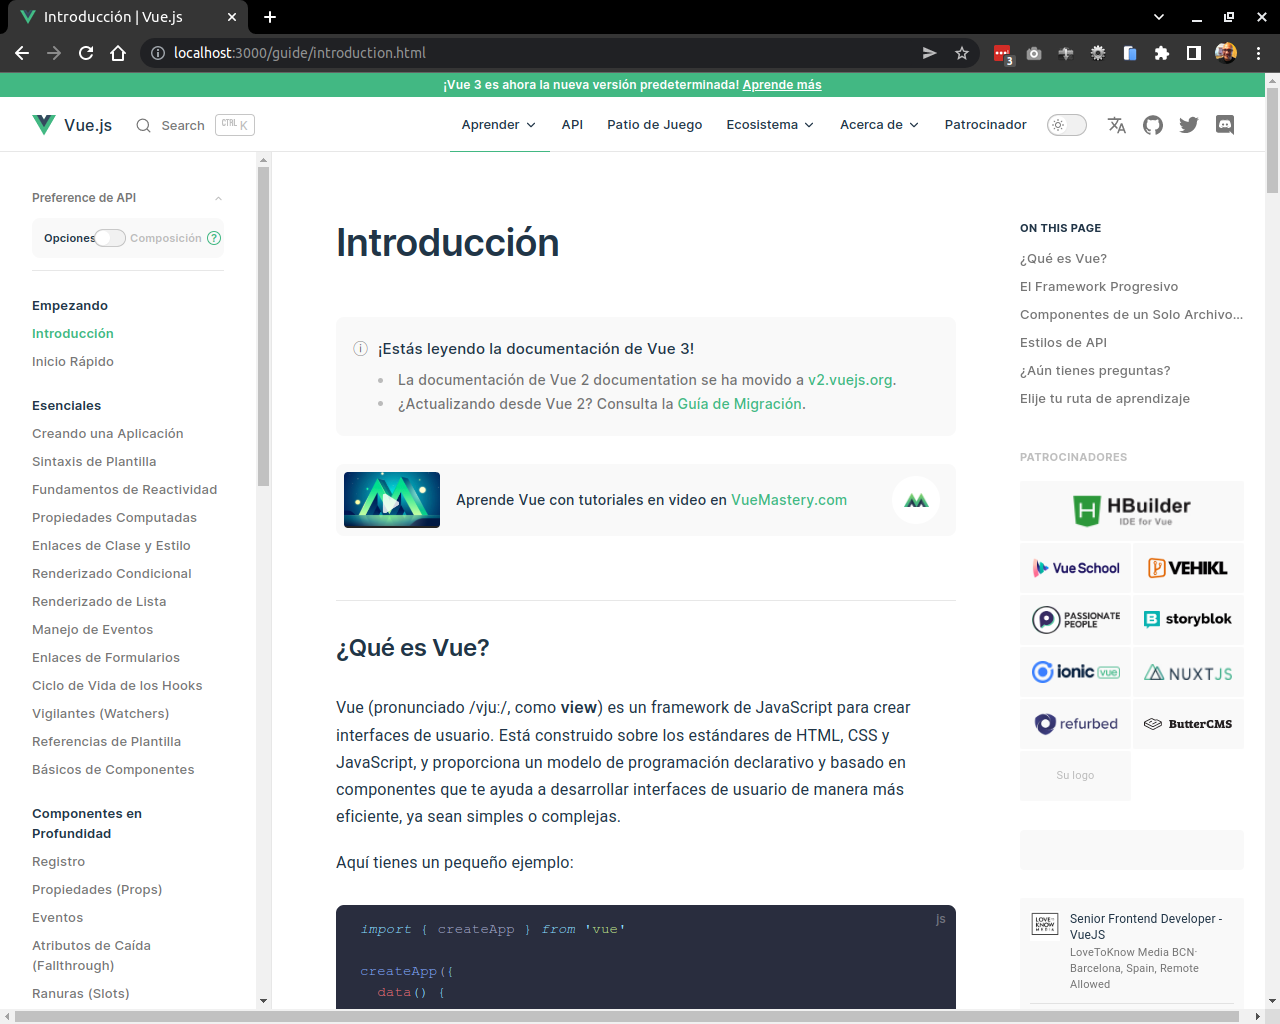
Task: Click the share page arrow icon
Action: pyautogui.click(x=930, y=53)
